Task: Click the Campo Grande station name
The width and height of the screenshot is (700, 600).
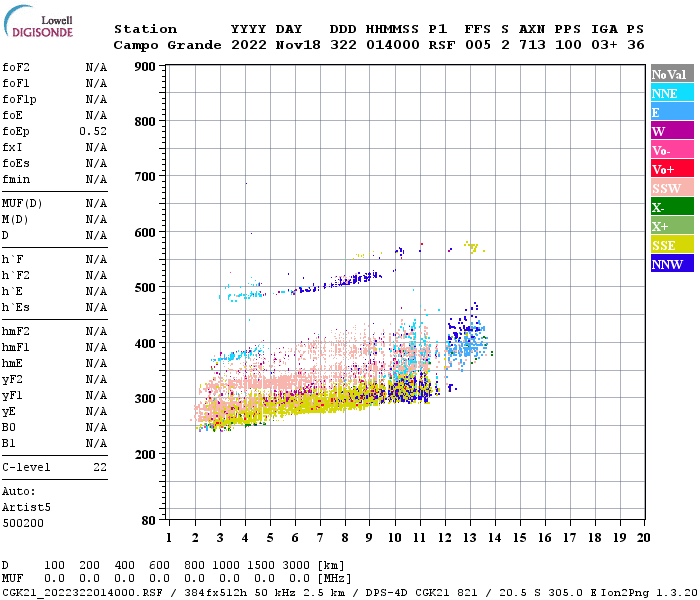Action: (x=167, y=46)
